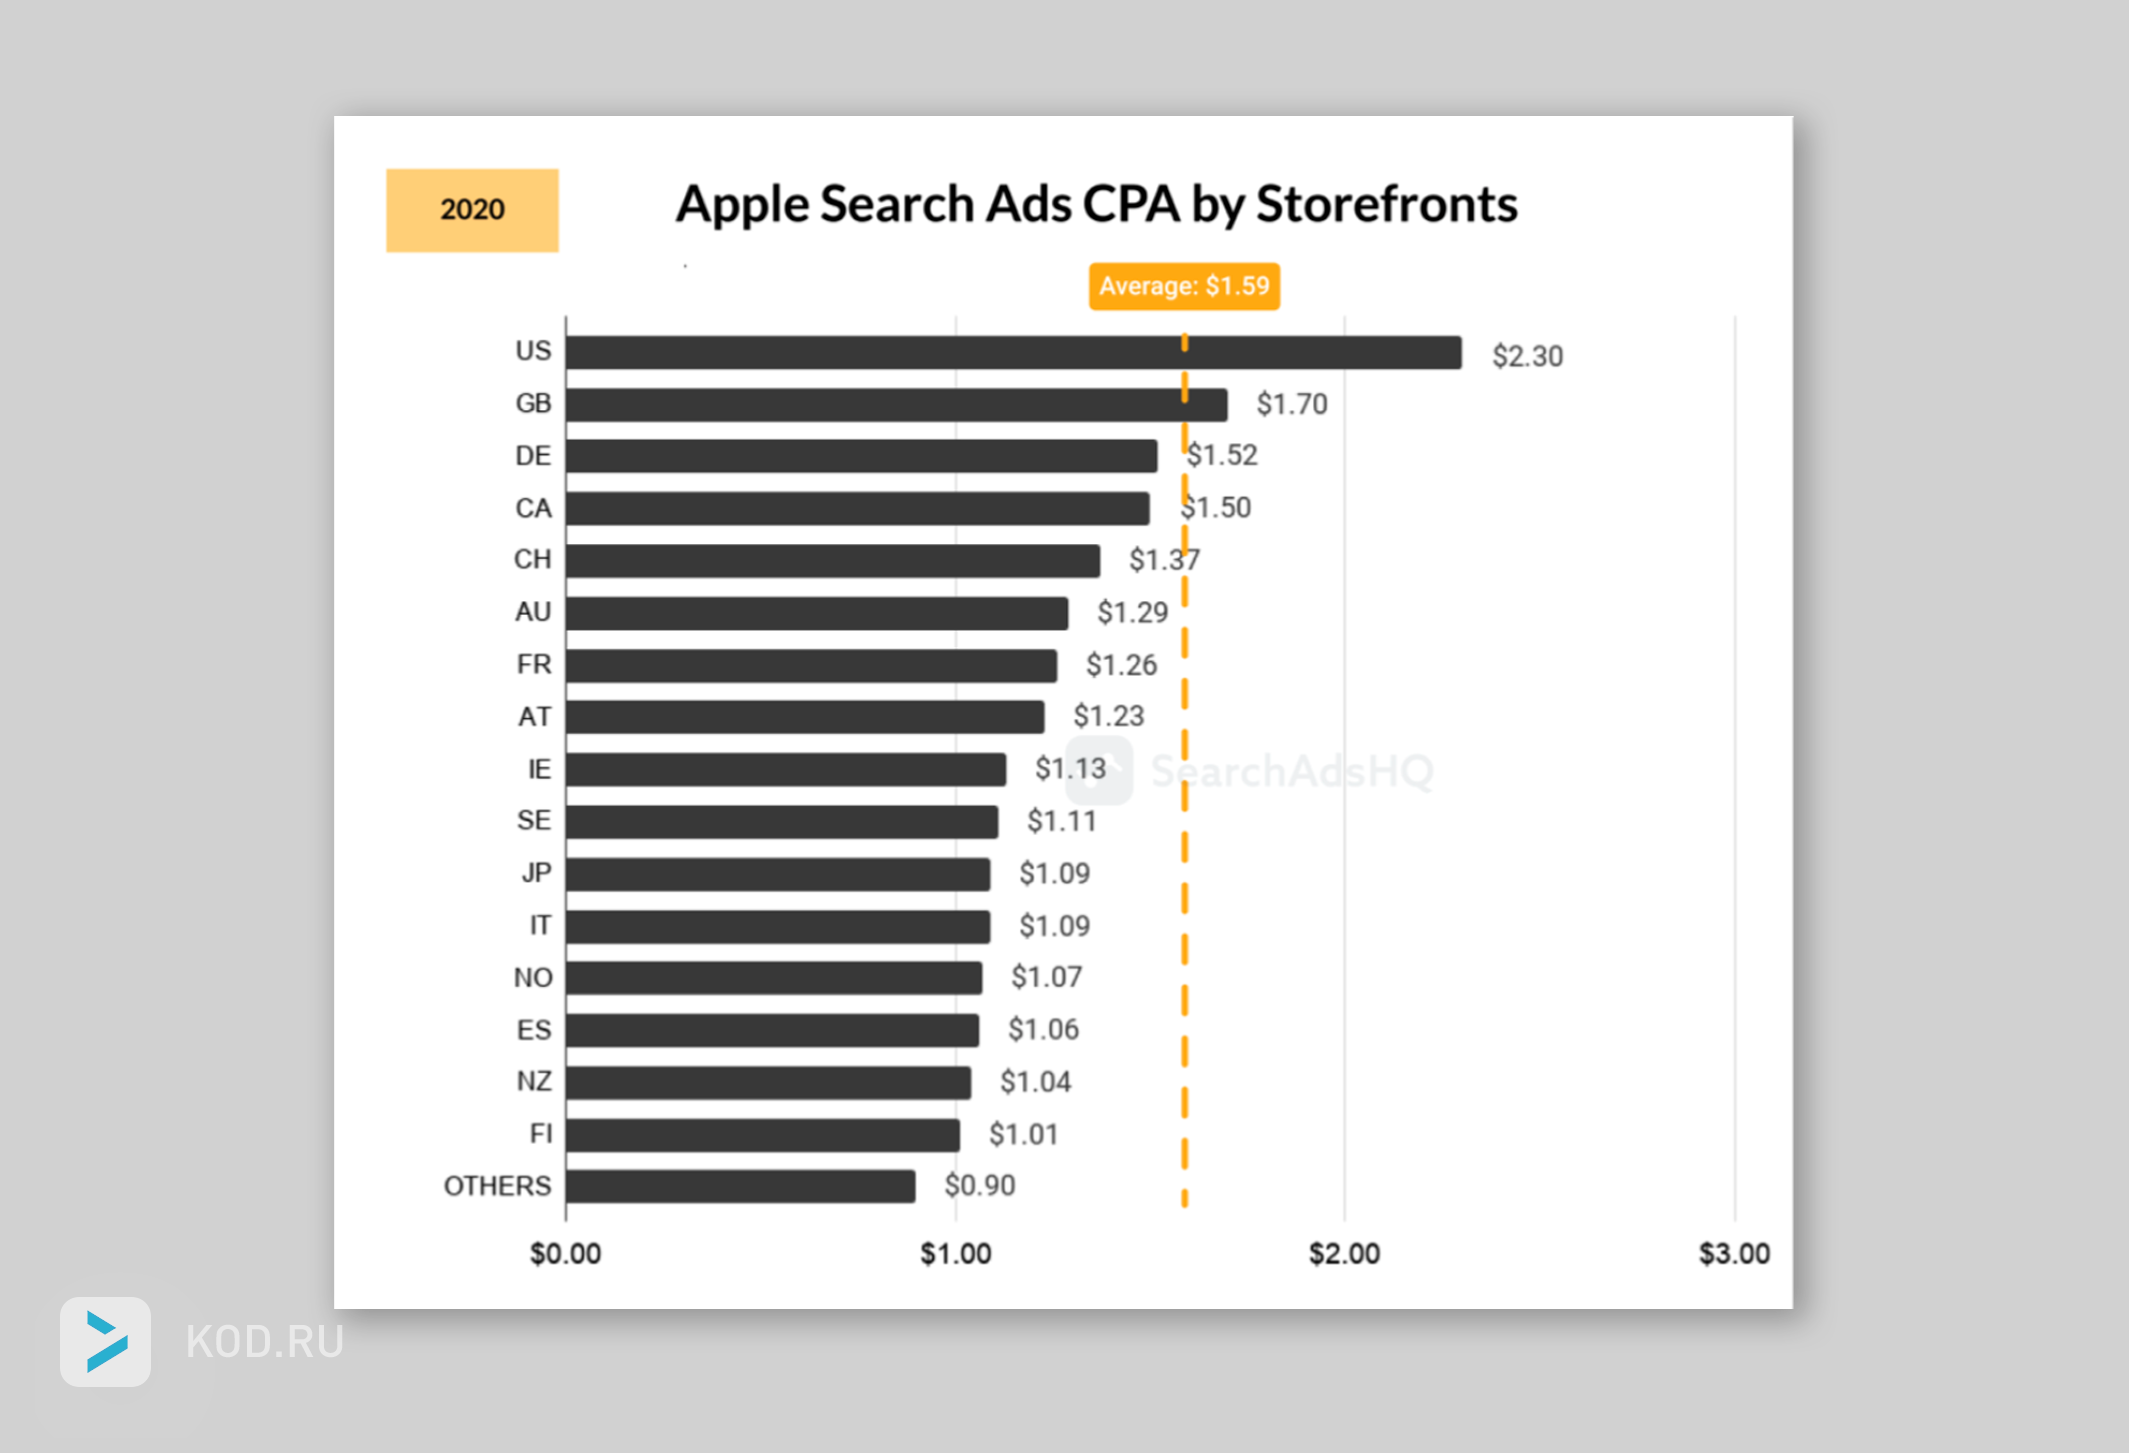This screenshot has width=2129, height=1453.
Task: Click the $0.90 value label
Action: tap(980, 1186)
